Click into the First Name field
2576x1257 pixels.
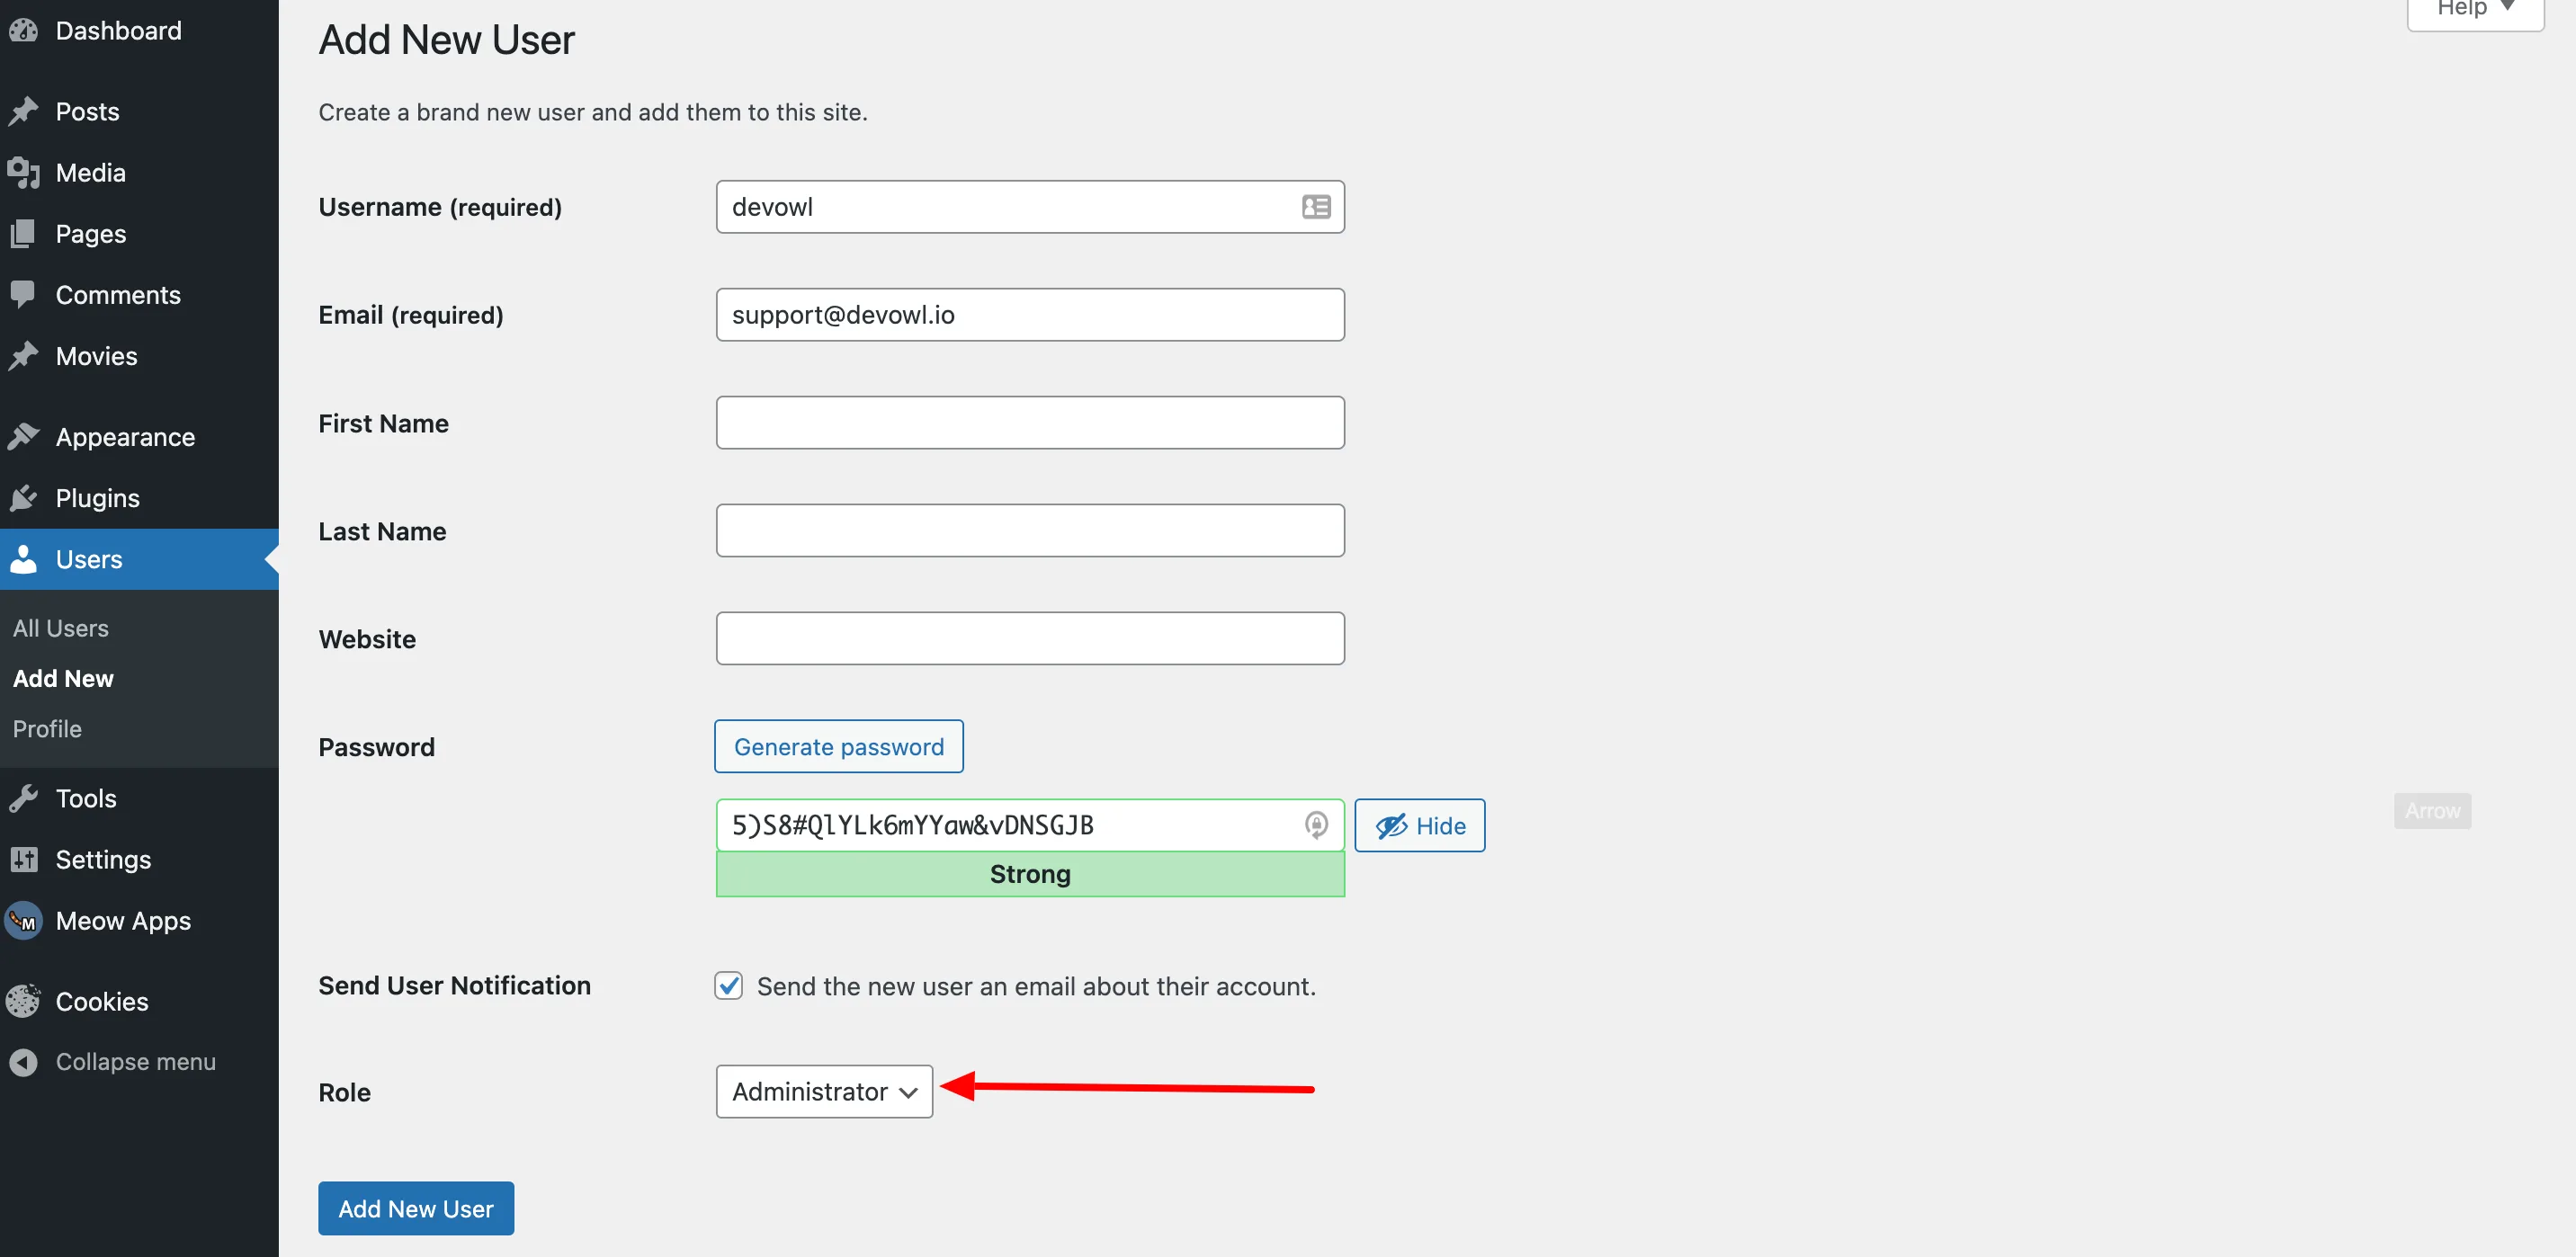[1030, 423]
